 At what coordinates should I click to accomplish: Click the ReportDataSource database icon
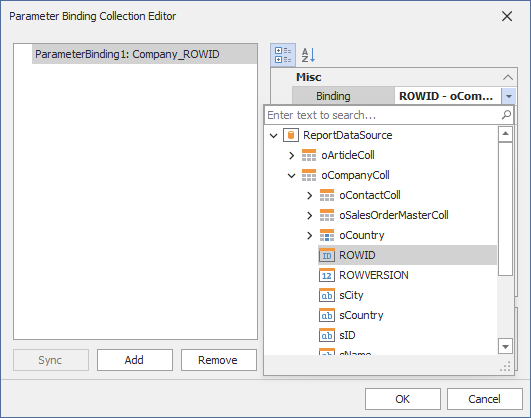tap(291, 135)
